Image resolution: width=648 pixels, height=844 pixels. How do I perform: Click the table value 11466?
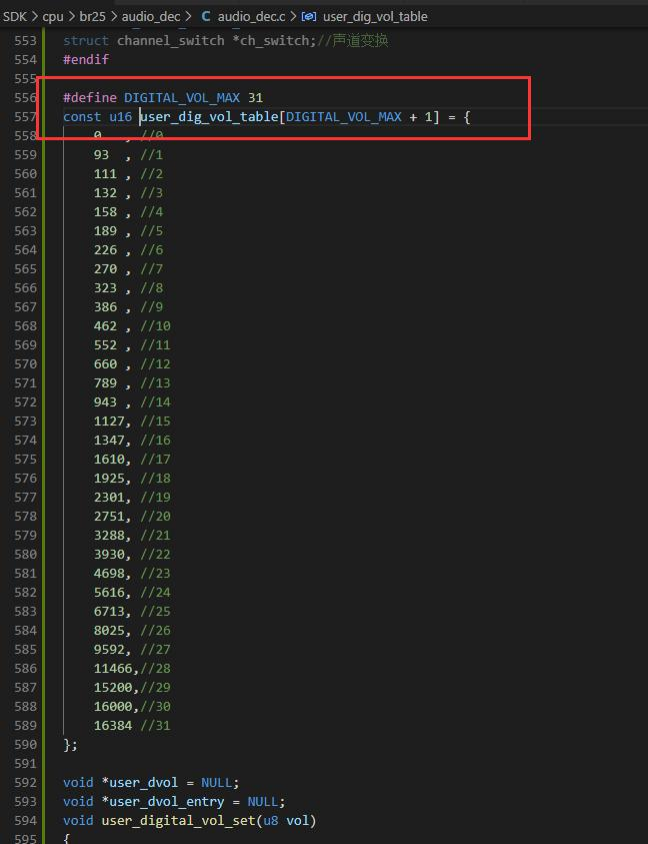112,669
